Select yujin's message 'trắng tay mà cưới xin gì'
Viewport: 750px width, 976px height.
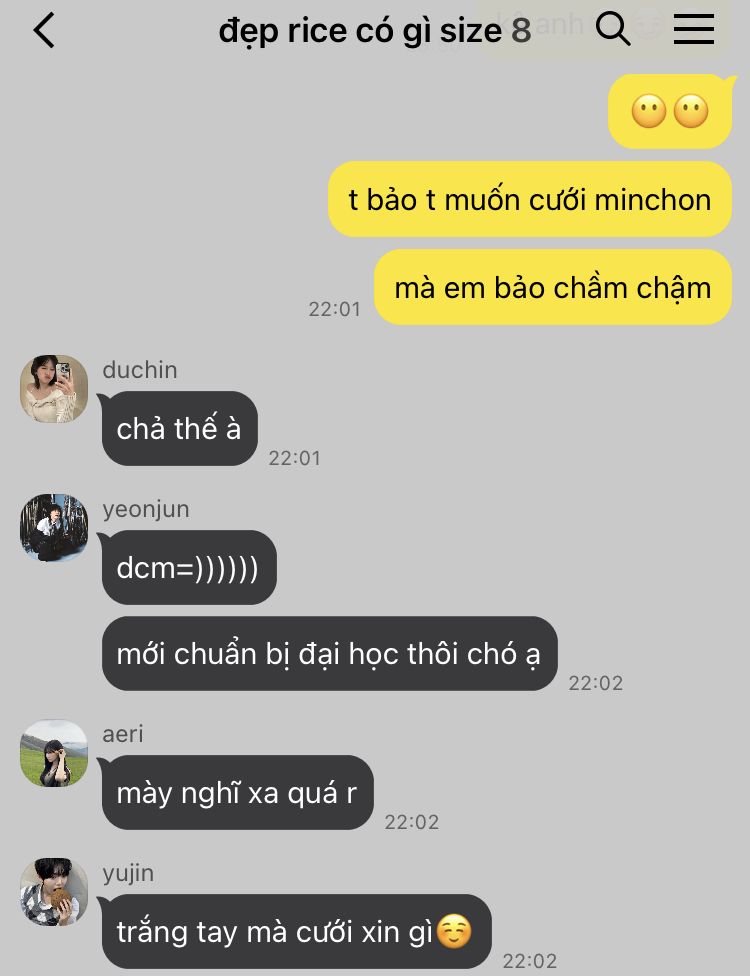click(x=296, y=932)
